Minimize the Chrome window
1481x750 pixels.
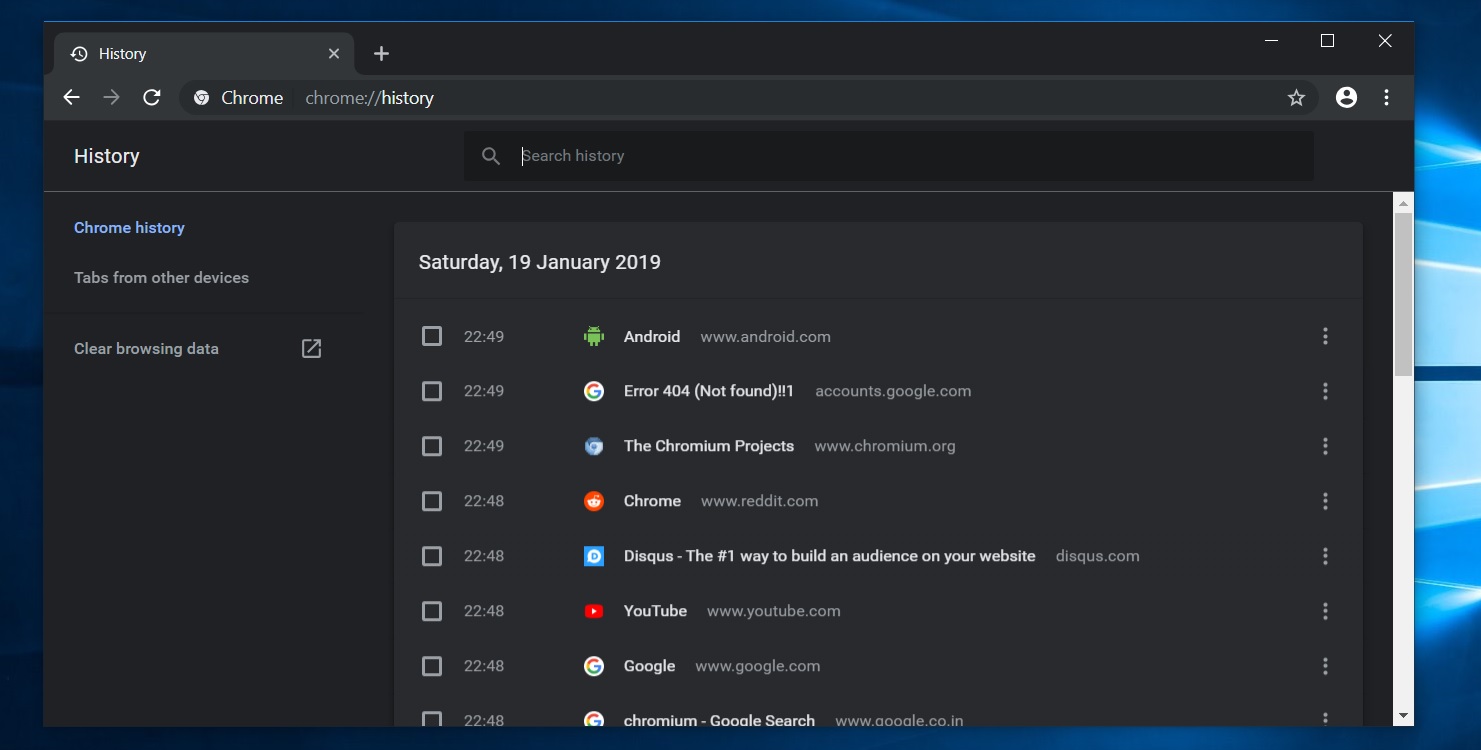1271,41
